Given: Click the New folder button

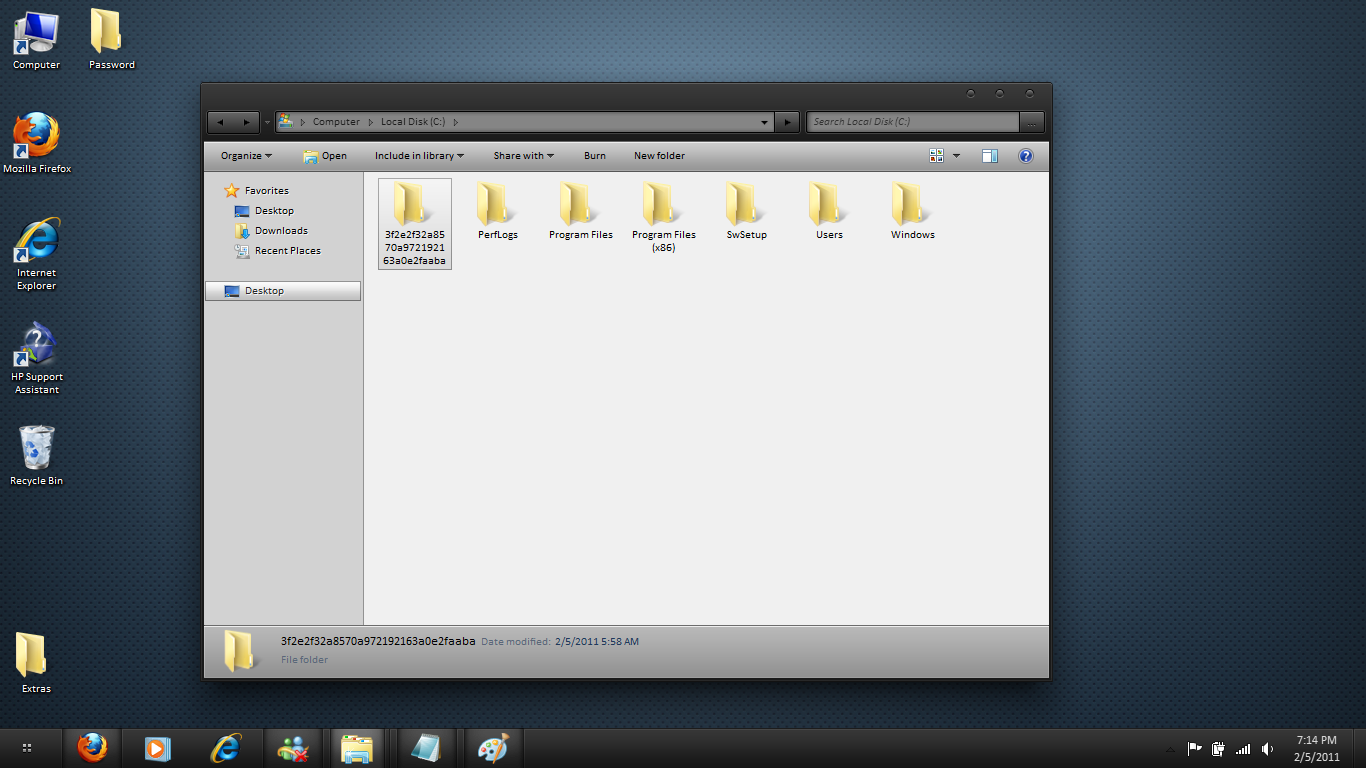Looking at the screenshot, I should point(659,156).
